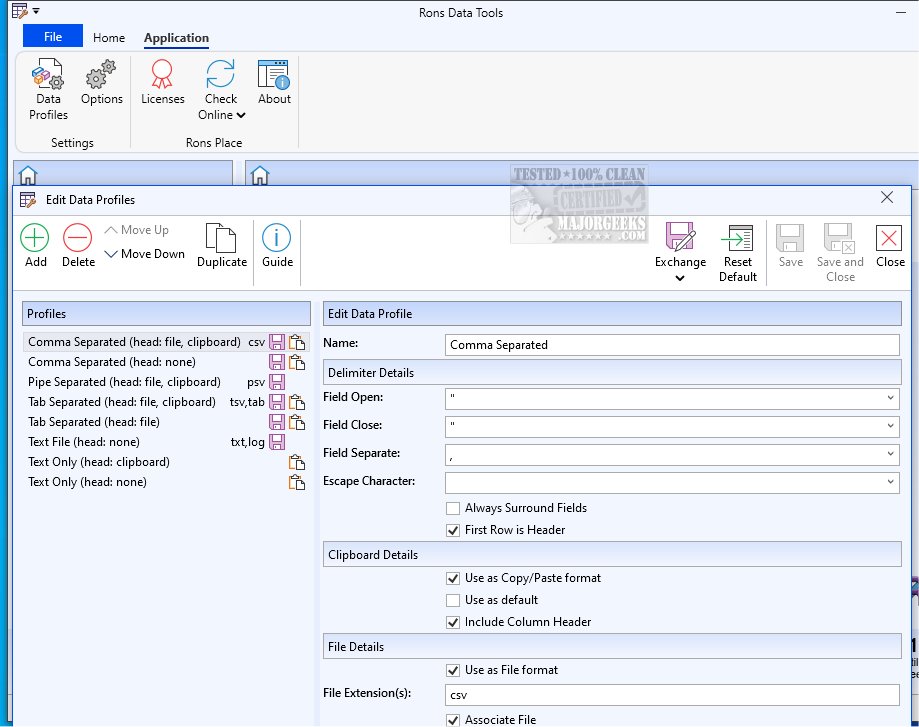
Task: Click clipboard icon on Tab Separated (head: file, clipboard)
Action: point(297,402)
